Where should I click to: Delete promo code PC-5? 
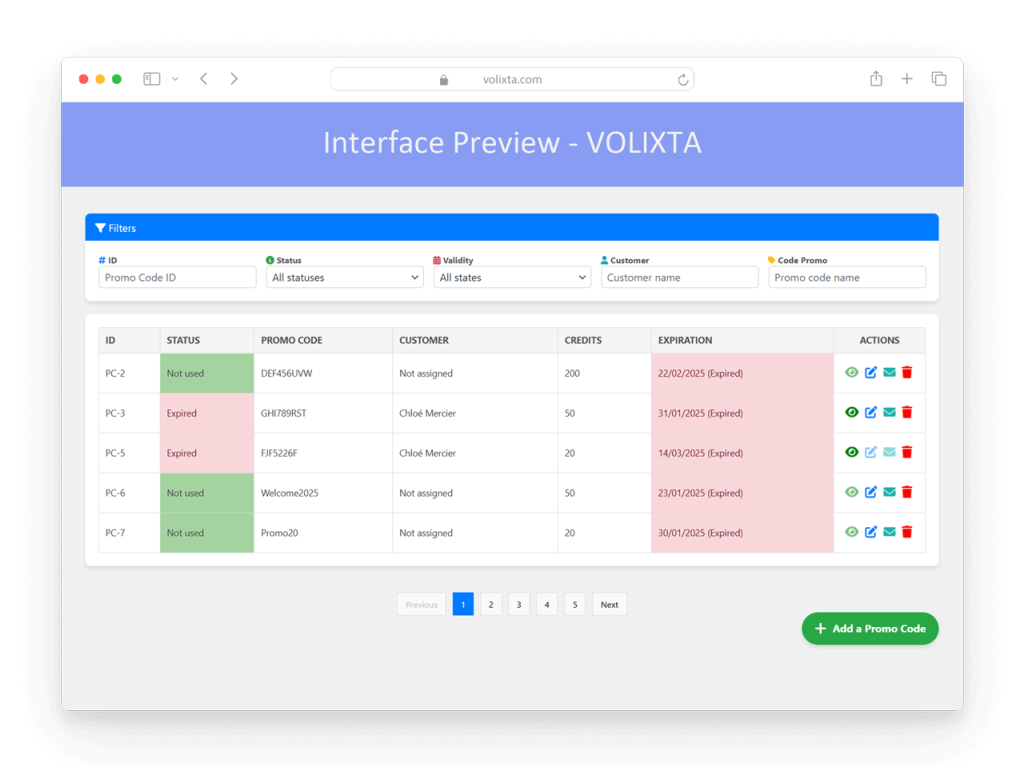(x=907, y=452)
